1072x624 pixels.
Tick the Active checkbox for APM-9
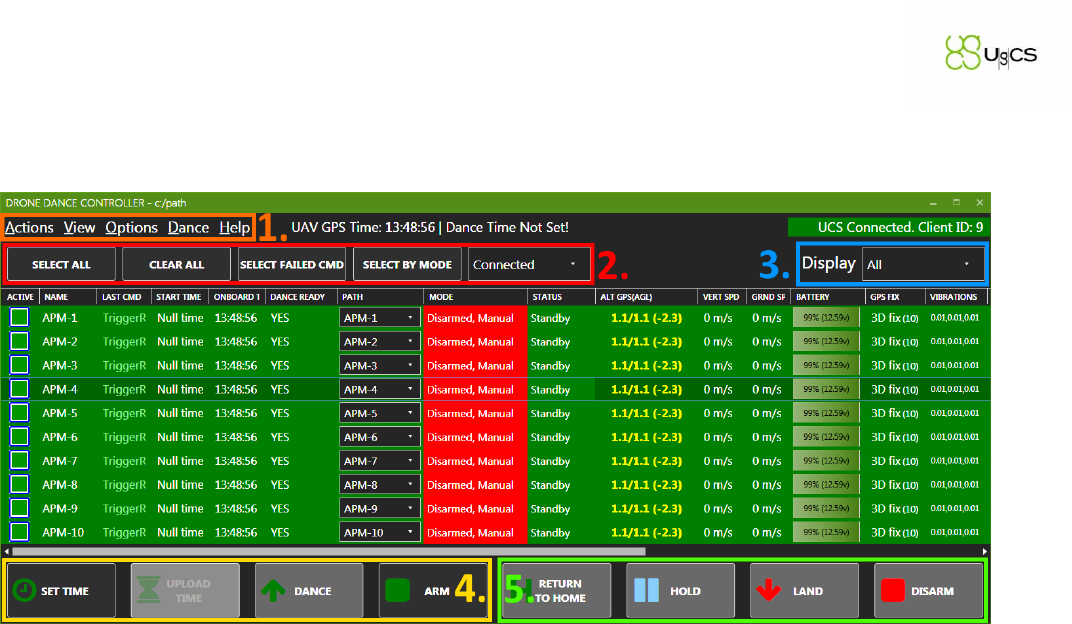(x=20, y=508)
